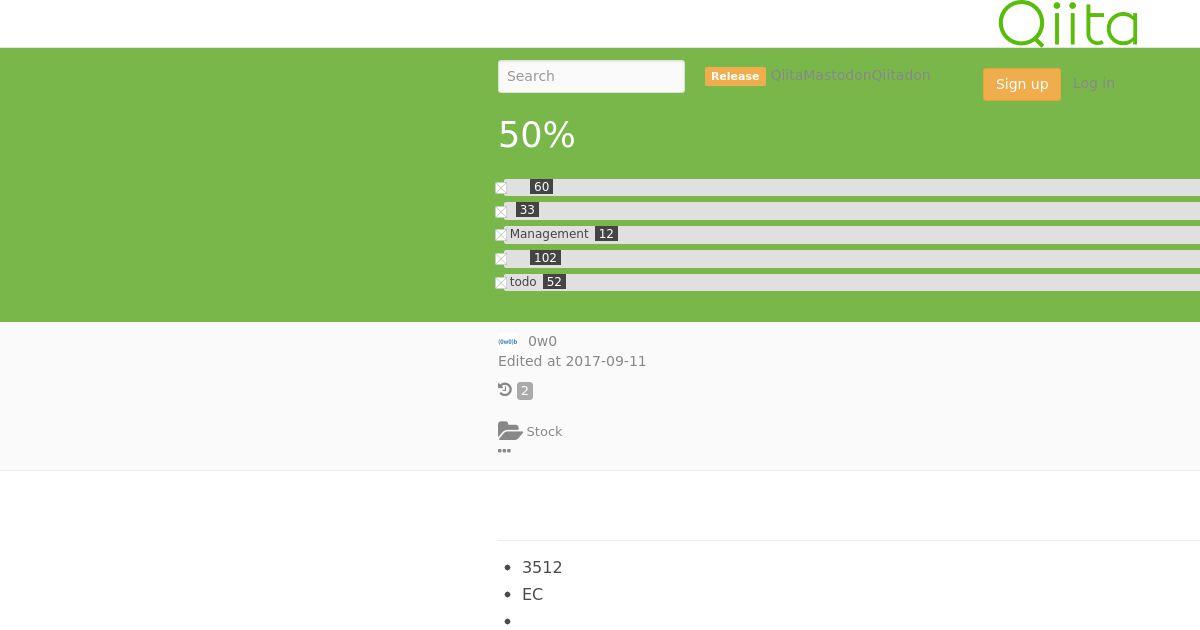Open the Management tag

[549, 234]
